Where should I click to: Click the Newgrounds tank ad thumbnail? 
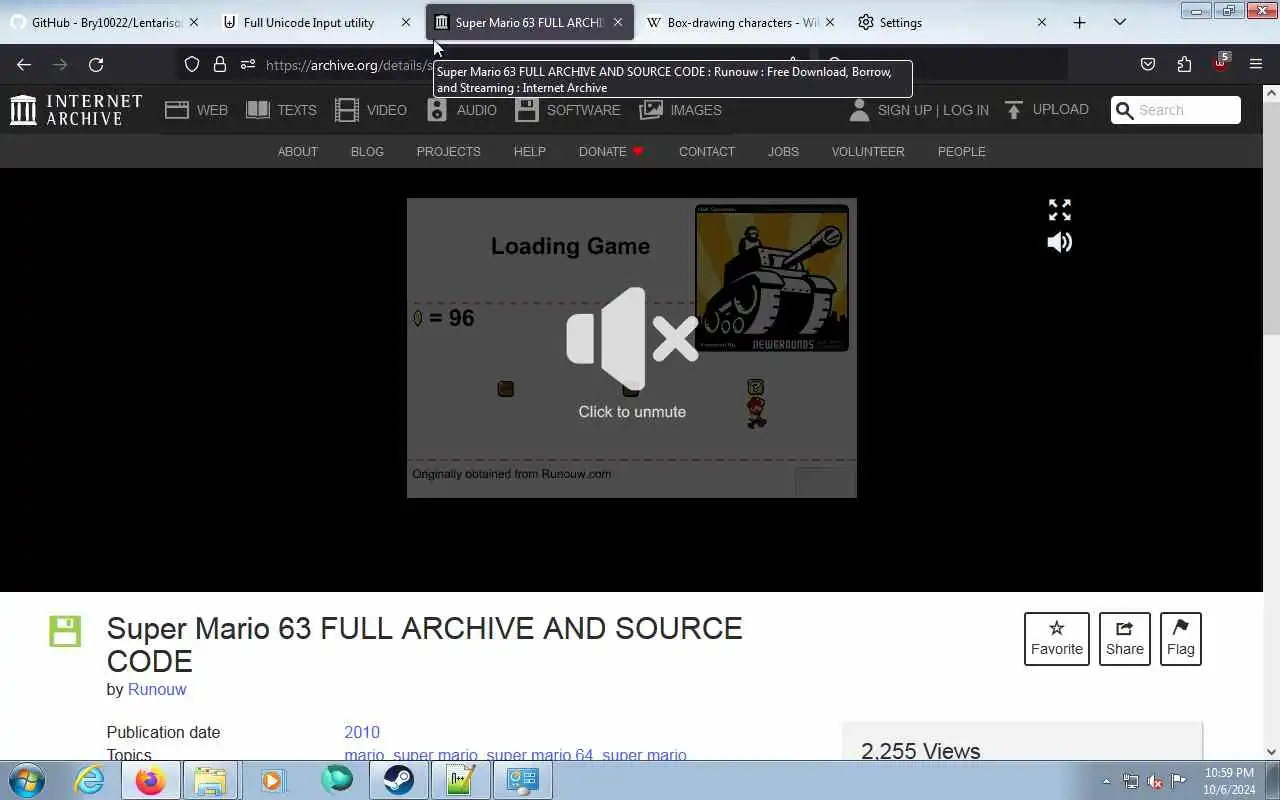pos(772,278)
